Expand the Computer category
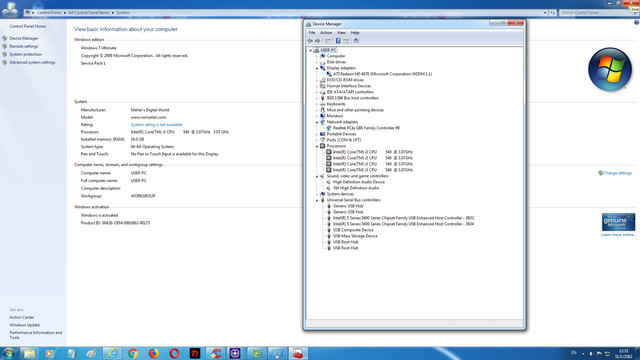This screenshot has width=640, height=360. 317,56
